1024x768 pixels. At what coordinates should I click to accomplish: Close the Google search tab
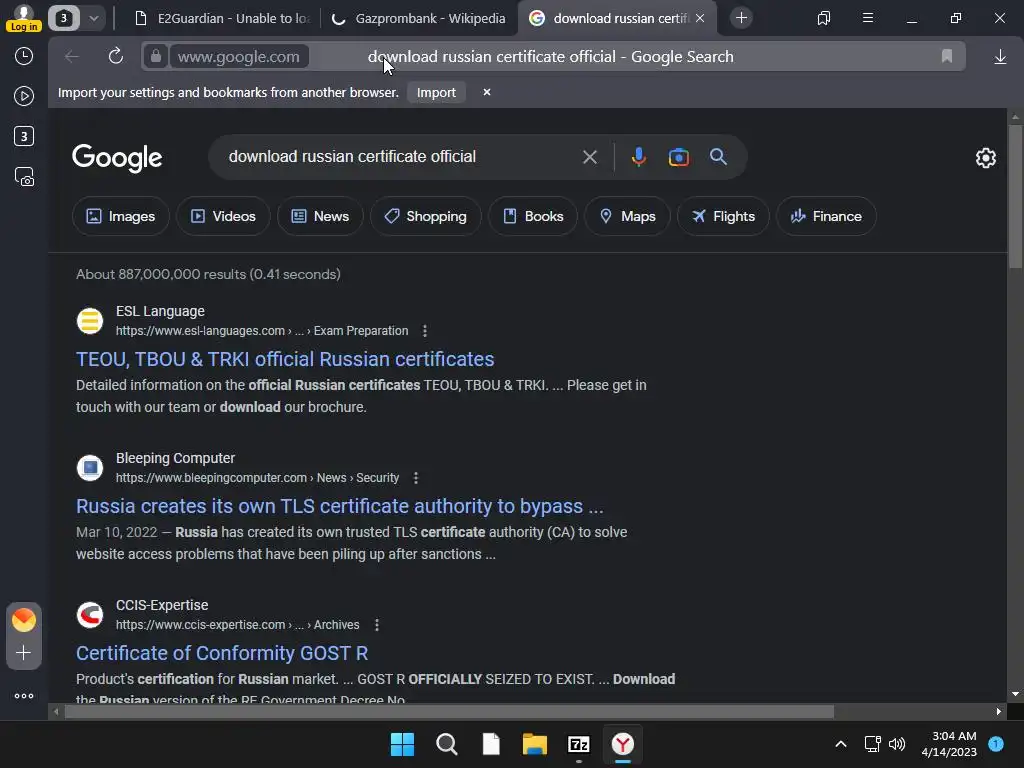700,18
